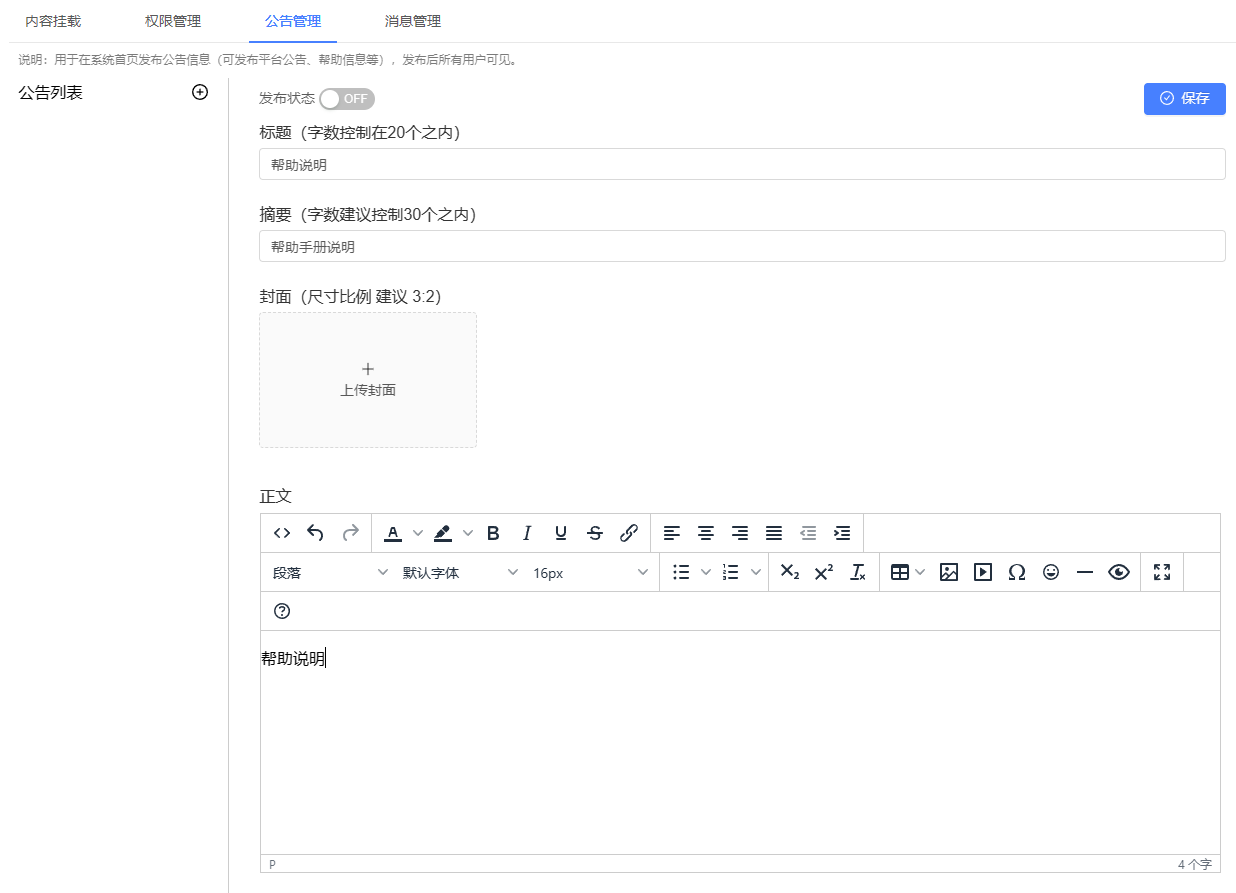Open the text color picker arrow
Image resolution: width=1236 pixels, height=893 pixels.
(x=418, y=533)
